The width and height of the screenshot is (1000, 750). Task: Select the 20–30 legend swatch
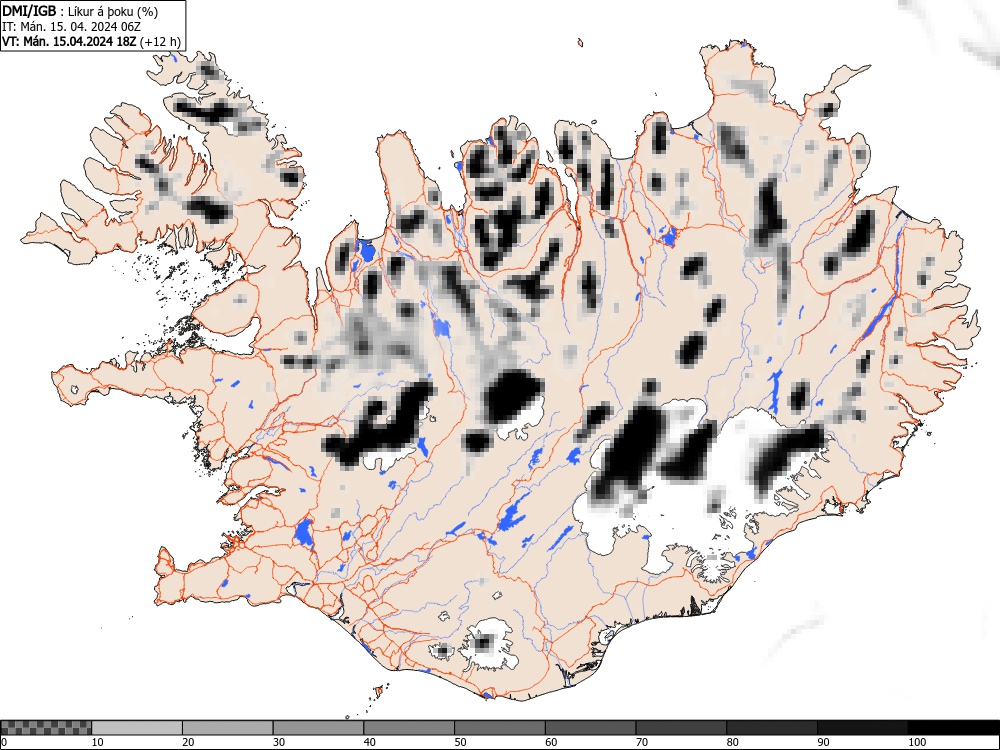228,728
